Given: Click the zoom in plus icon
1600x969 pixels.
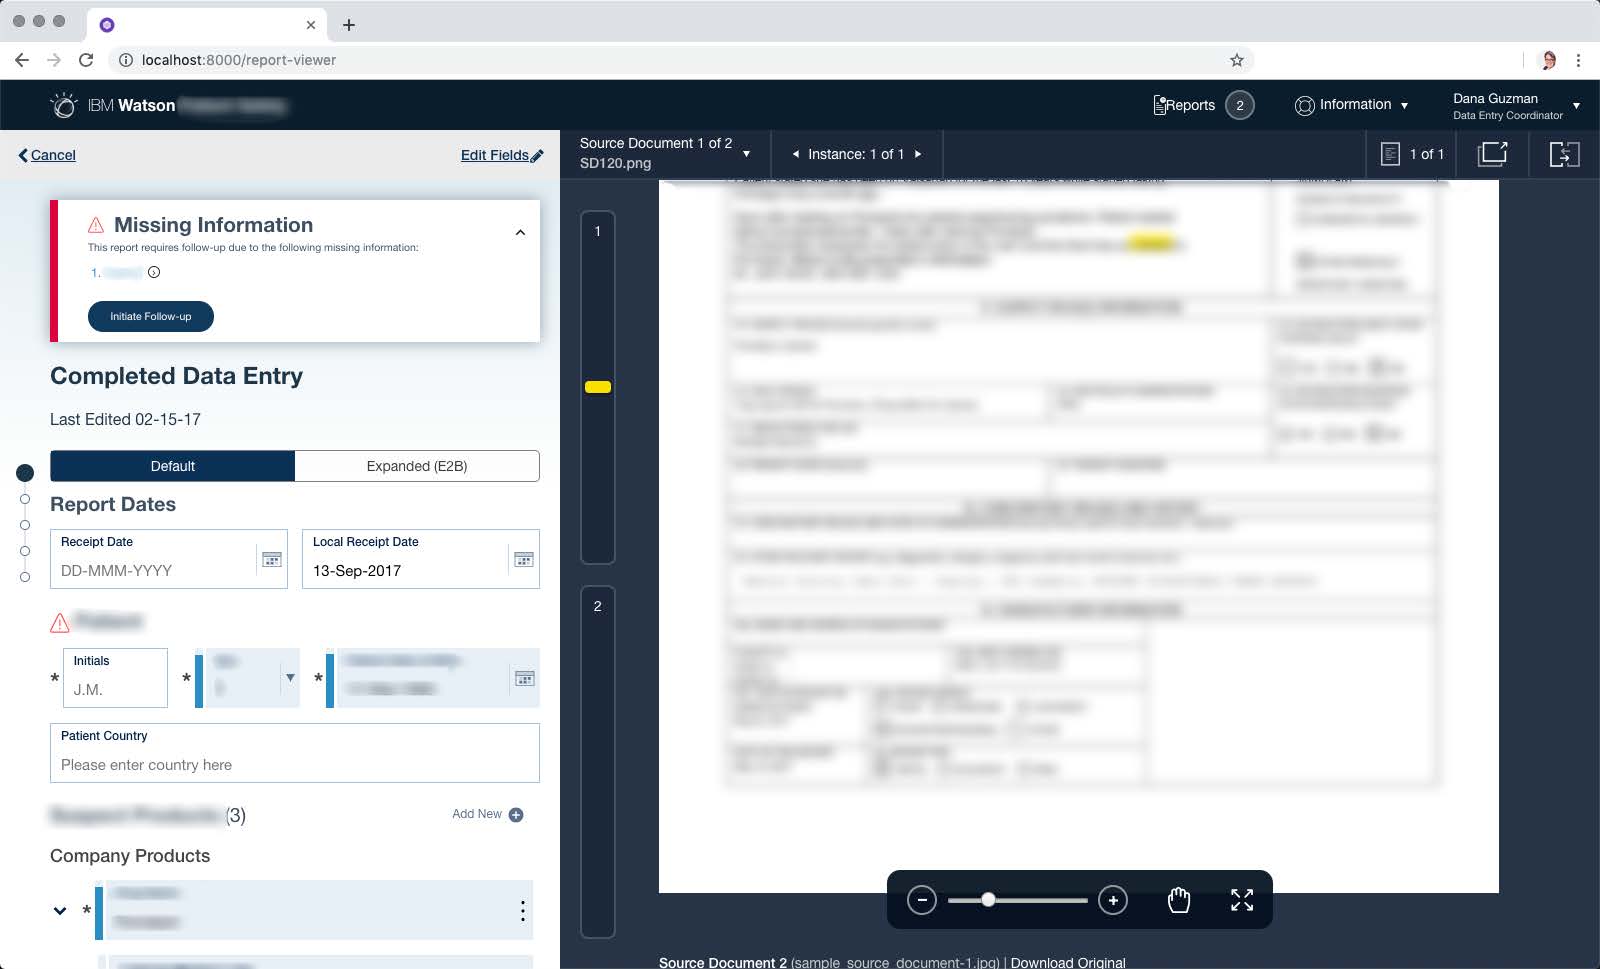Looking at the screenshot, I should 1112,900.
